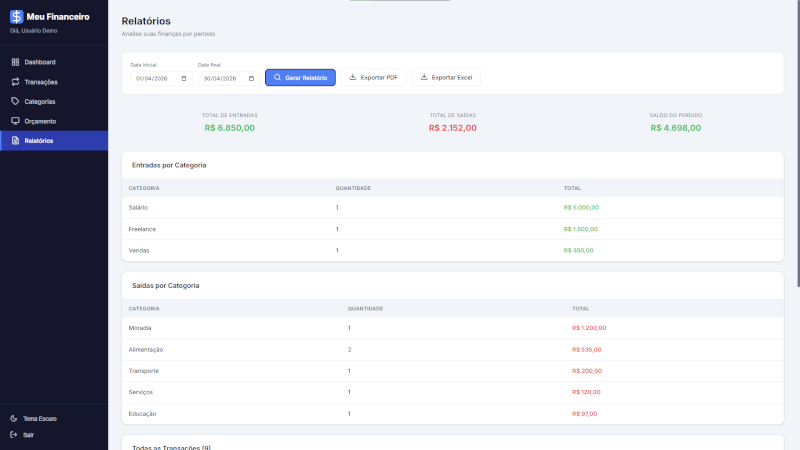Click the Relatórios document icon
This screenshot has height=450, width=800.
(x=15, y=141)
